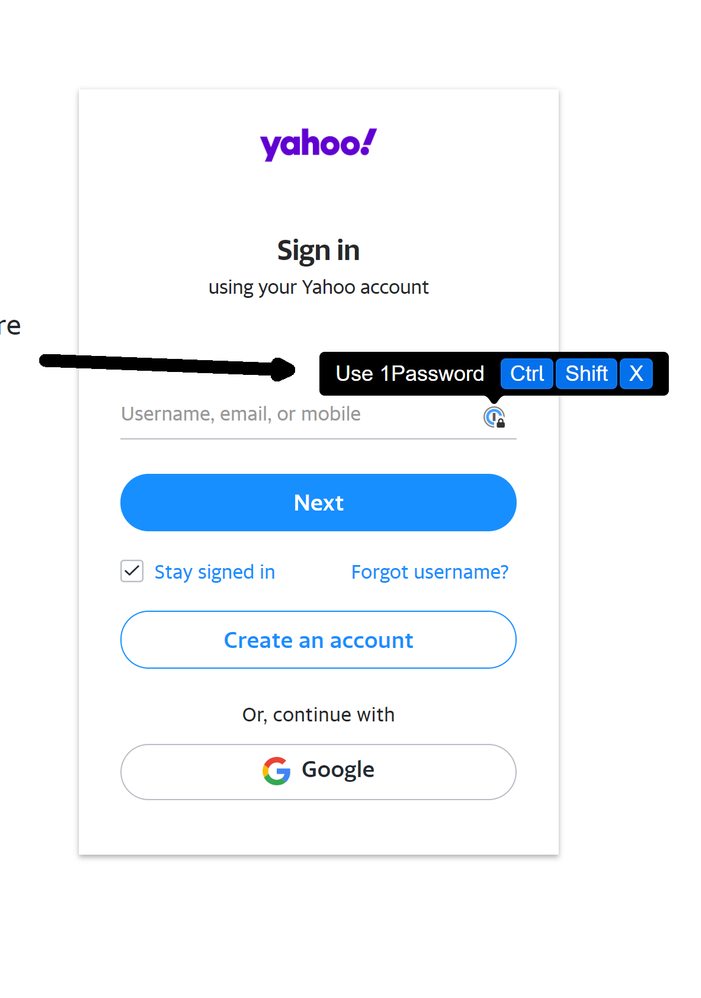Click the partial text left of the arrow
The height and width of the screenshot is (998, 701).
pyautogui.click(x=10, y=327)
